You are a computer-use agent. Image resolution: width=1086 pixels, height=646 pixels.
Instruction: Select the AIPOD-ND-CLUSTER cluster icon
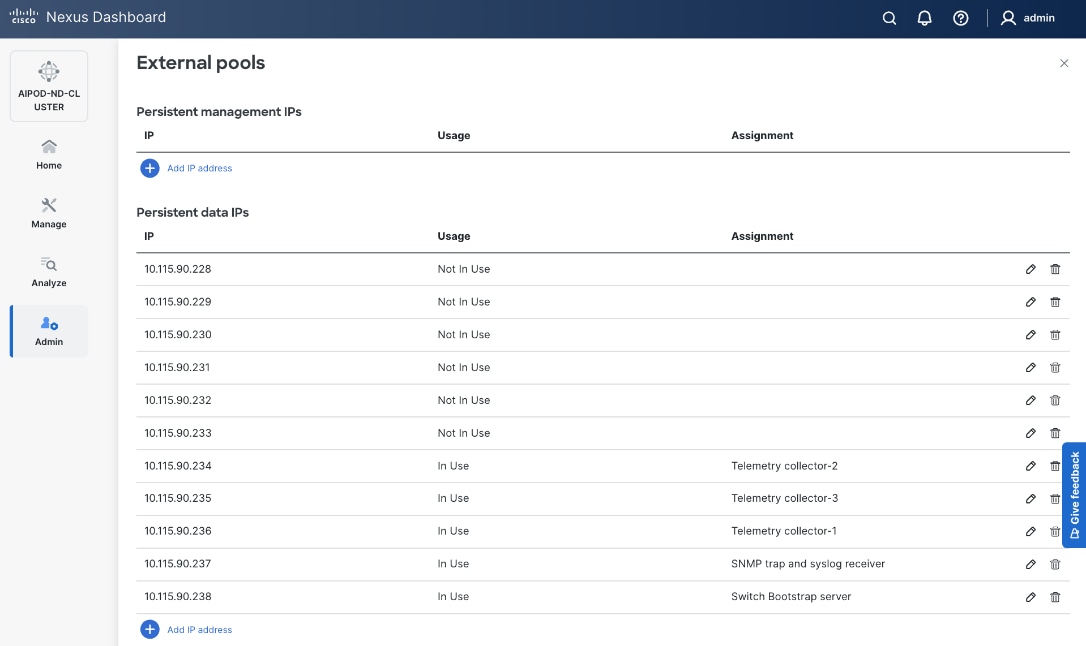(48, 85)
